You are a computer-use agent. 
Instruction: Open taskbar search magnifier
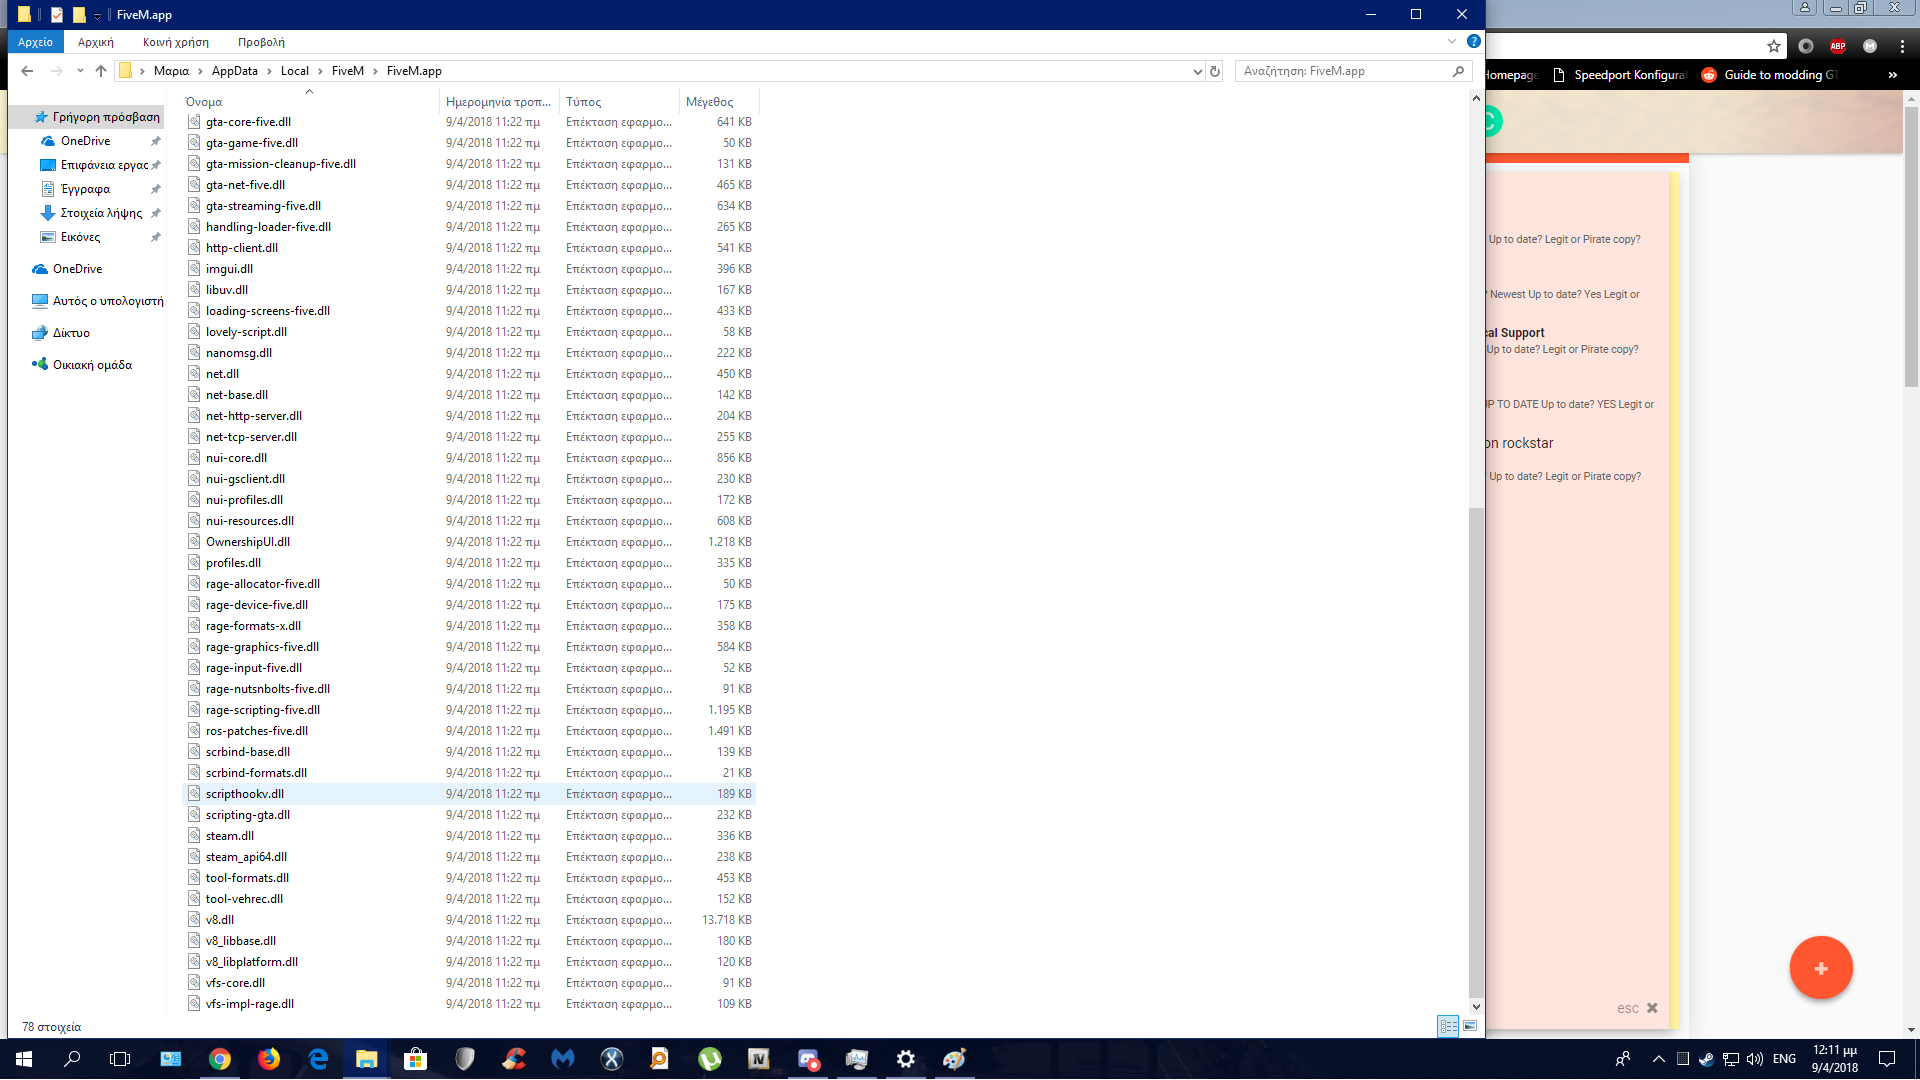[x=72, y=1059]
